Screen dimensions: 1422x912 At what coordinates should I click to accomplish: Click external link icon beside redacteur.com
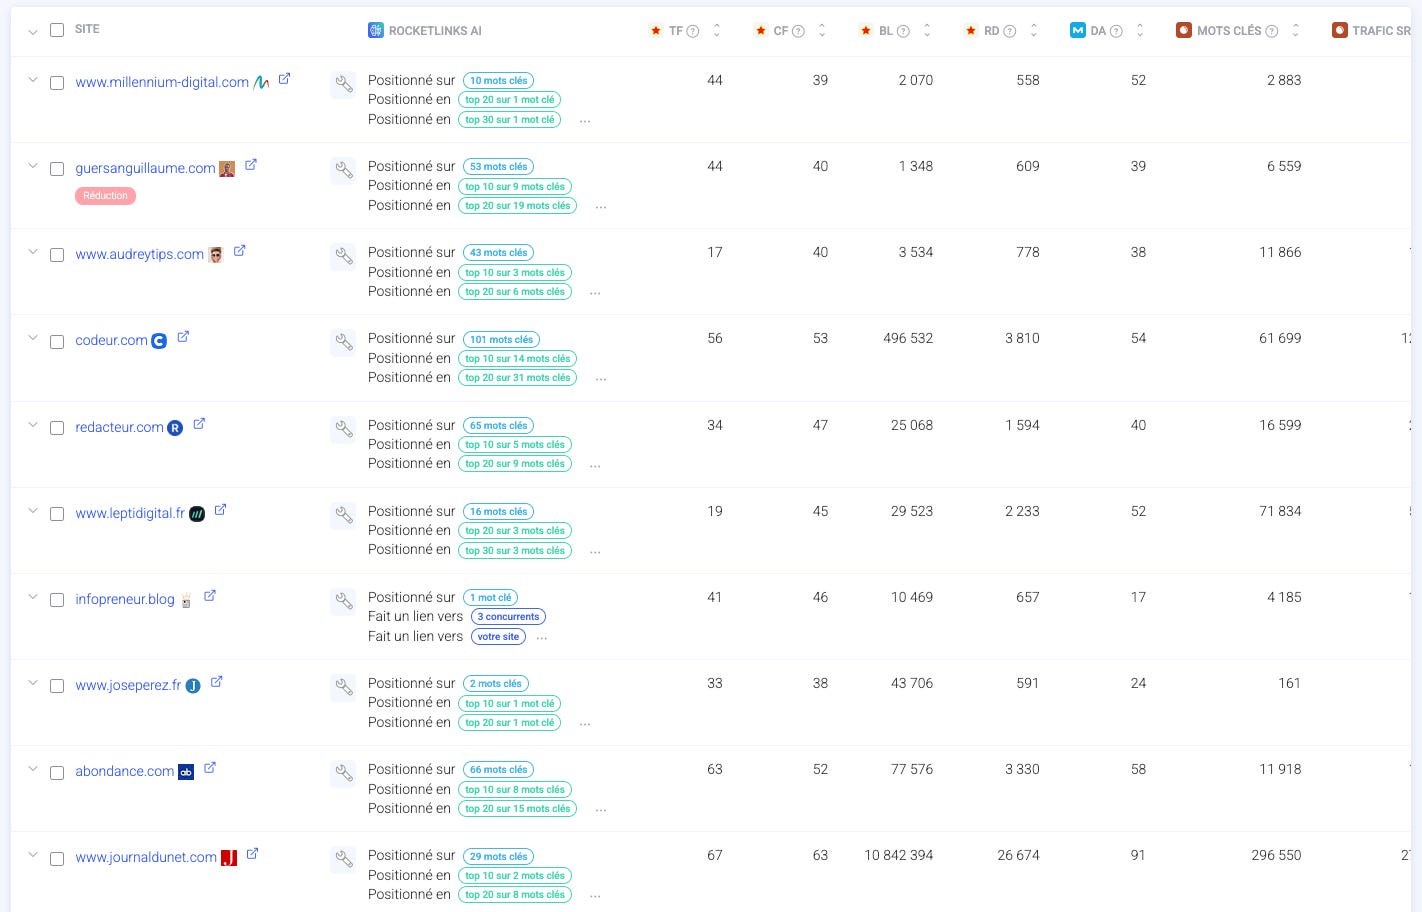coord(199,424)
